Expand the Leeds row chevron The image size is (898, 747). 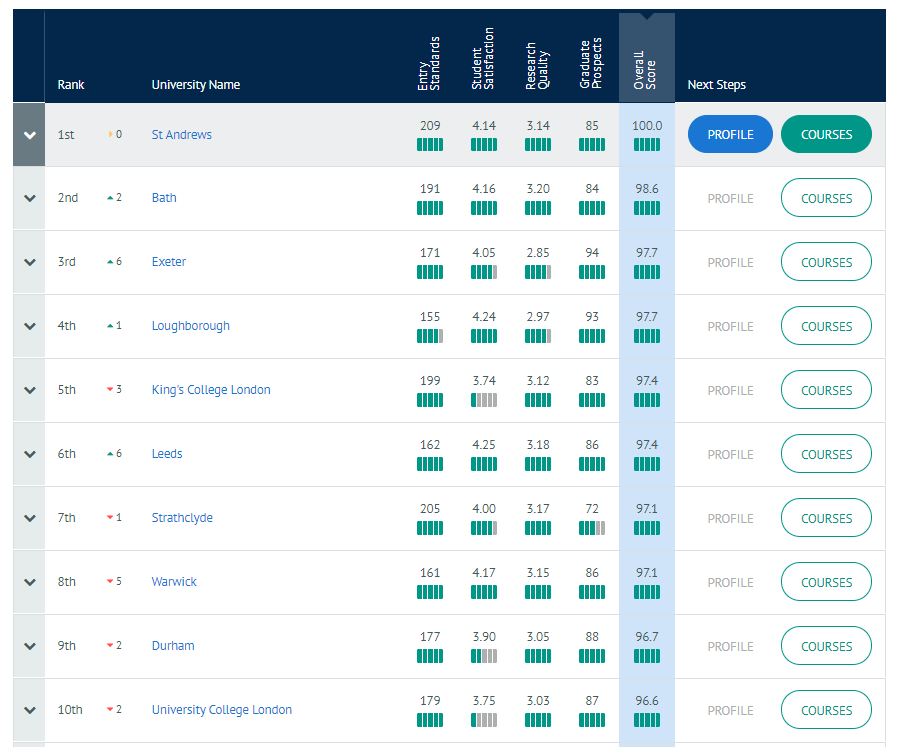[30, 454]
